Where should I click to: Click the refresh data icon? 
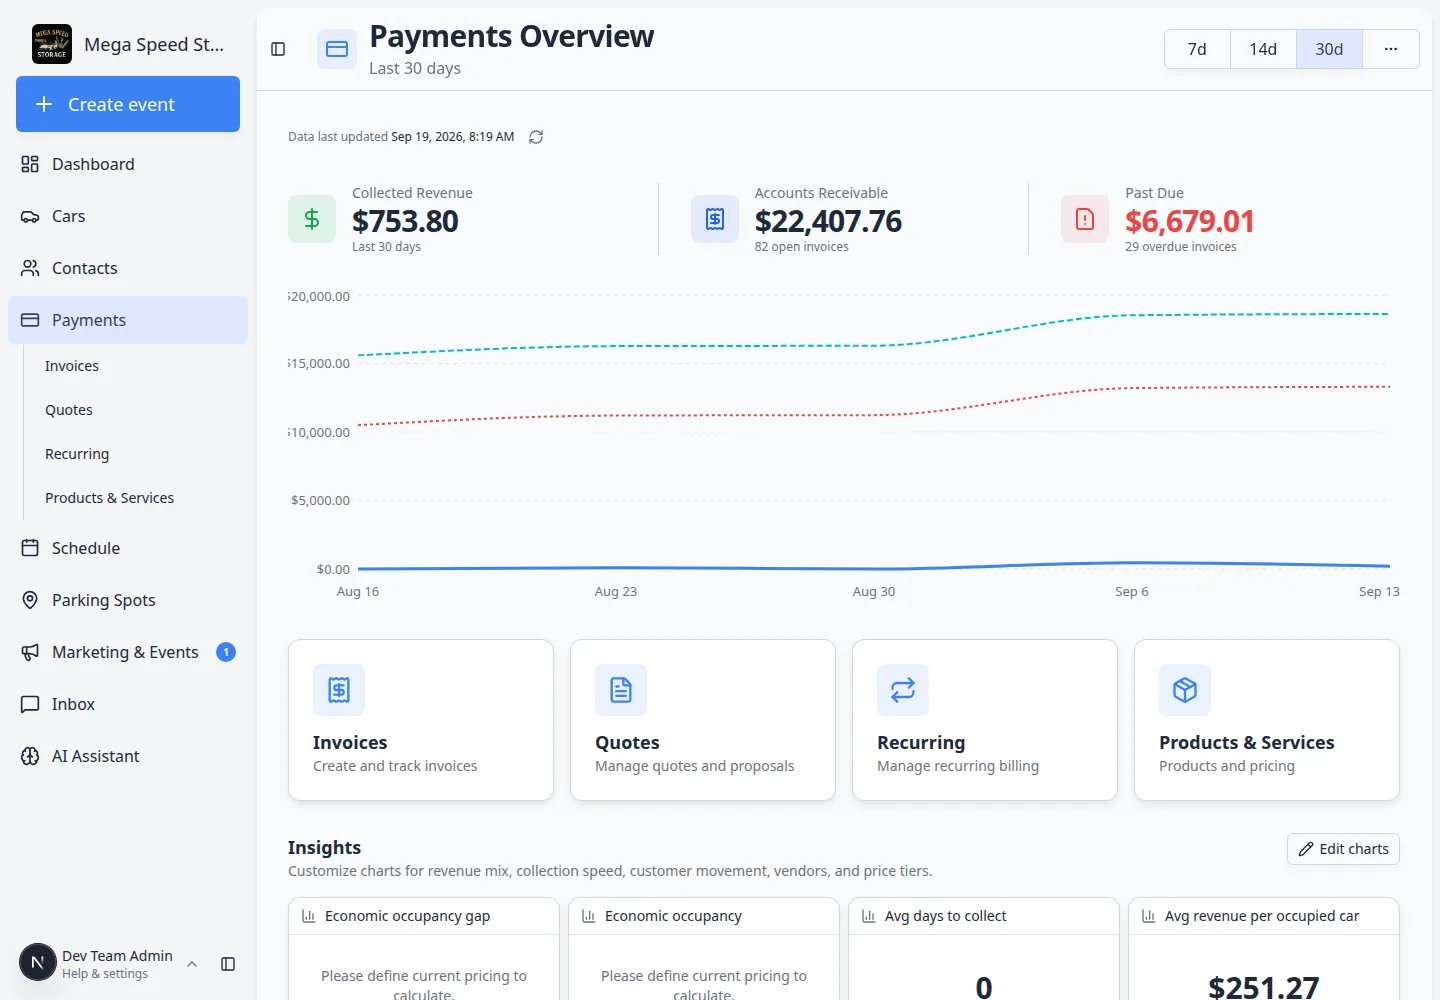(x=536, y=137)
